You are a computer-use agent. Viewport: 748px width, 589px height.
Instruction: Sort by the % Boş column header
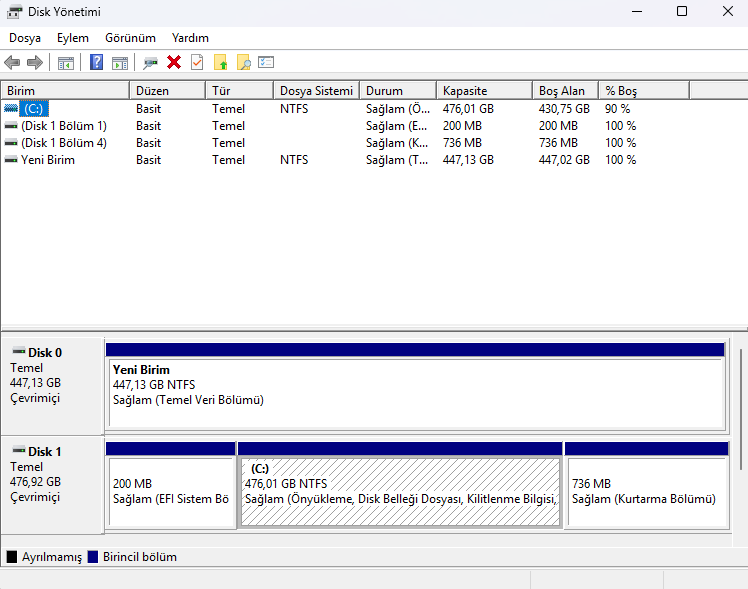click(644, 91)
